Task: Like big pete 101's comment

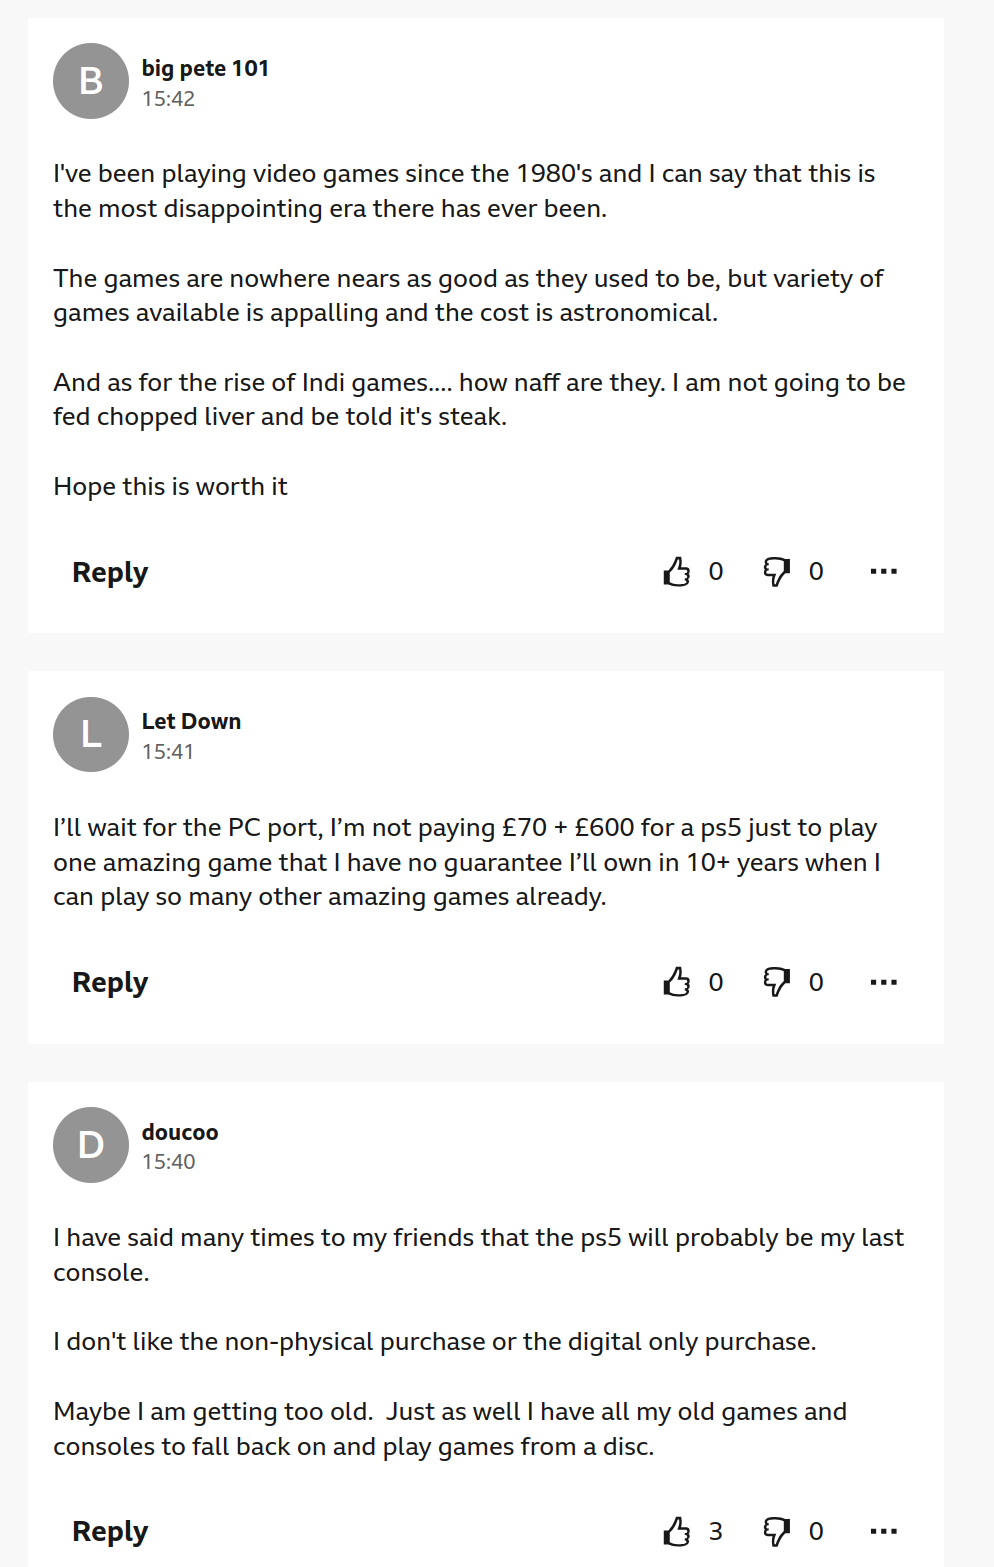Action: (677, 572)
